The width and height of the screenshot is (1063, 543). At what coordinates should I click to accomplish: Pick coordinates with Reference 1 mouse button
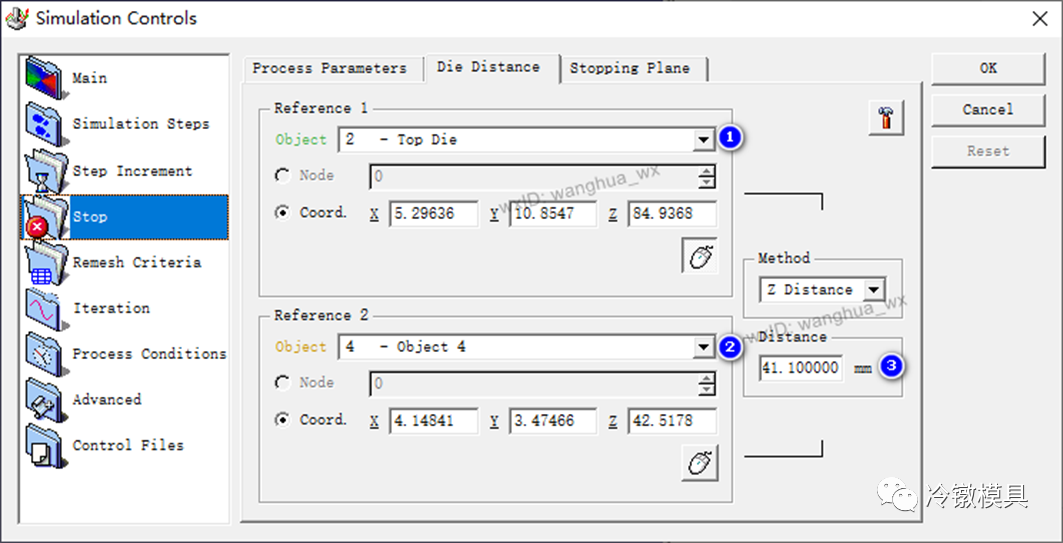click(700, 256)
